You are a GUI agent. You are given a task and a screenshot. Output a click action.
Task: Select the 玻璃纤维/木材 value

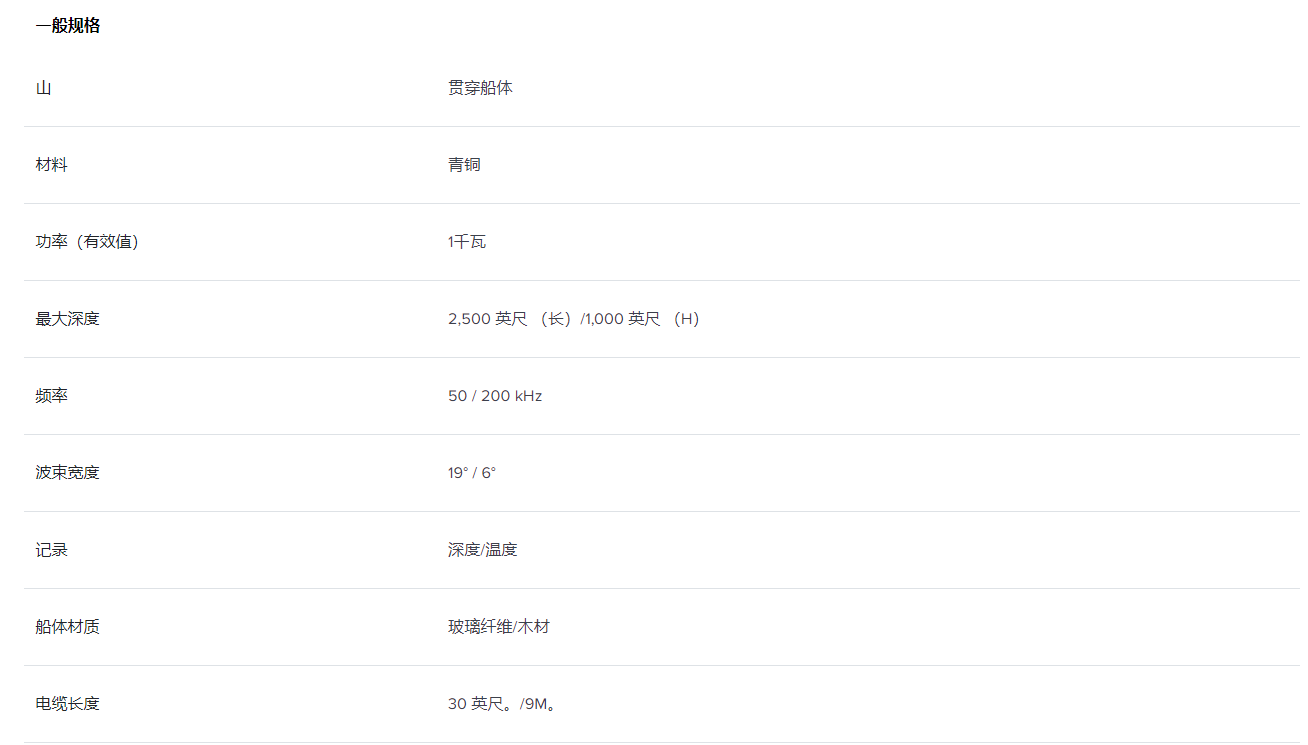coord(498,627)
